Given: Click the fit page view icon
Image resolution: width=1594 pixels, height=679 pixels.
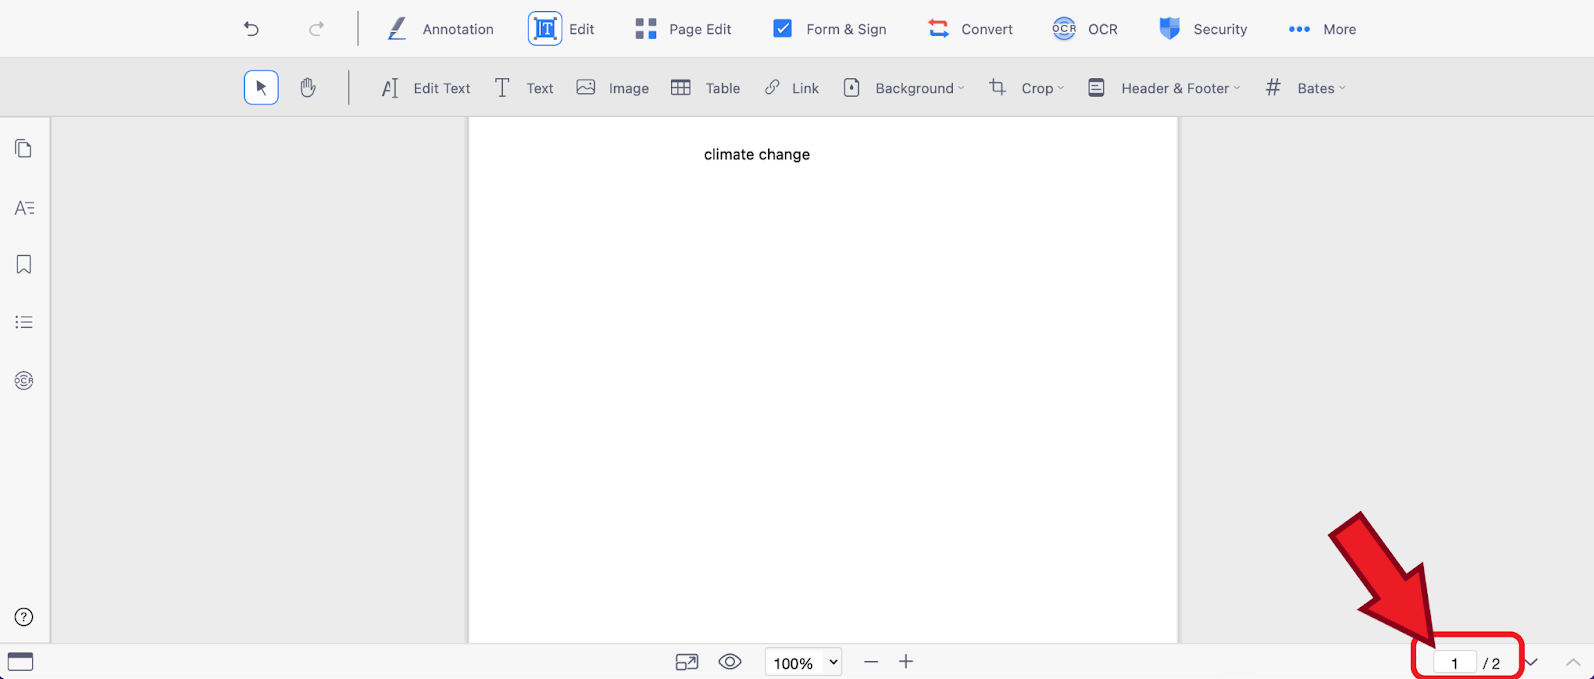Looking at the screenshot, I should click(687, 662).
